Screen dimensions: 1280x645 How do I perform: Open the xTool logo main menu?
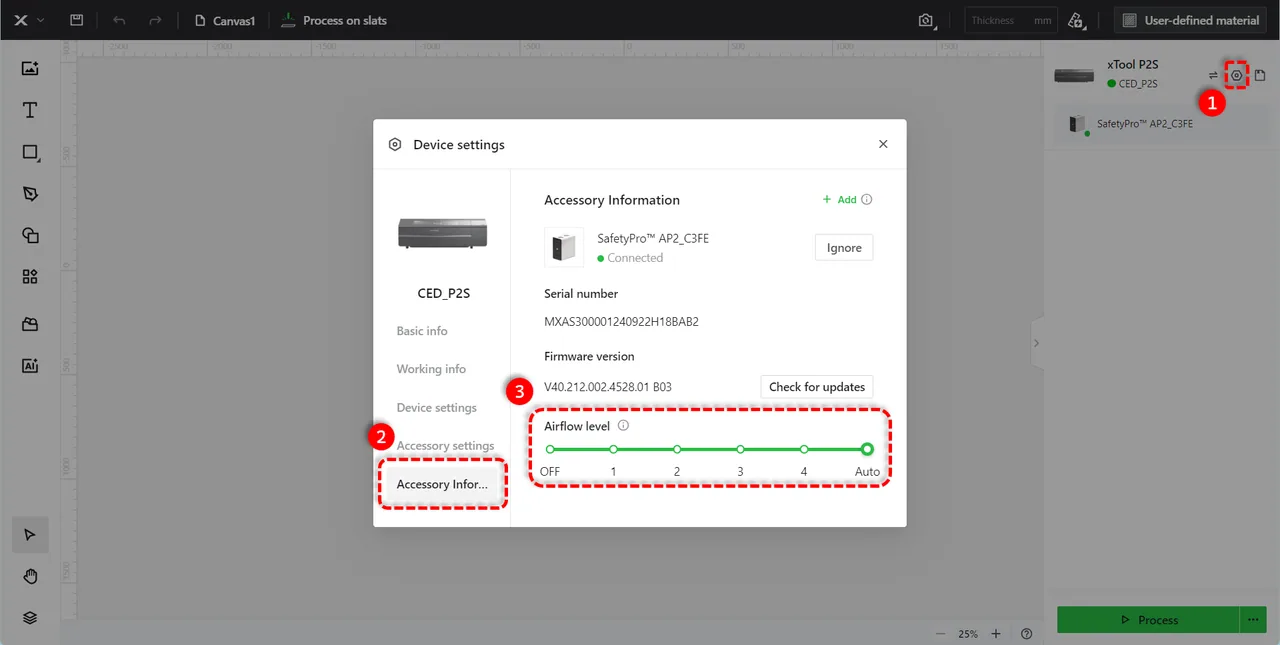[28, 20]
